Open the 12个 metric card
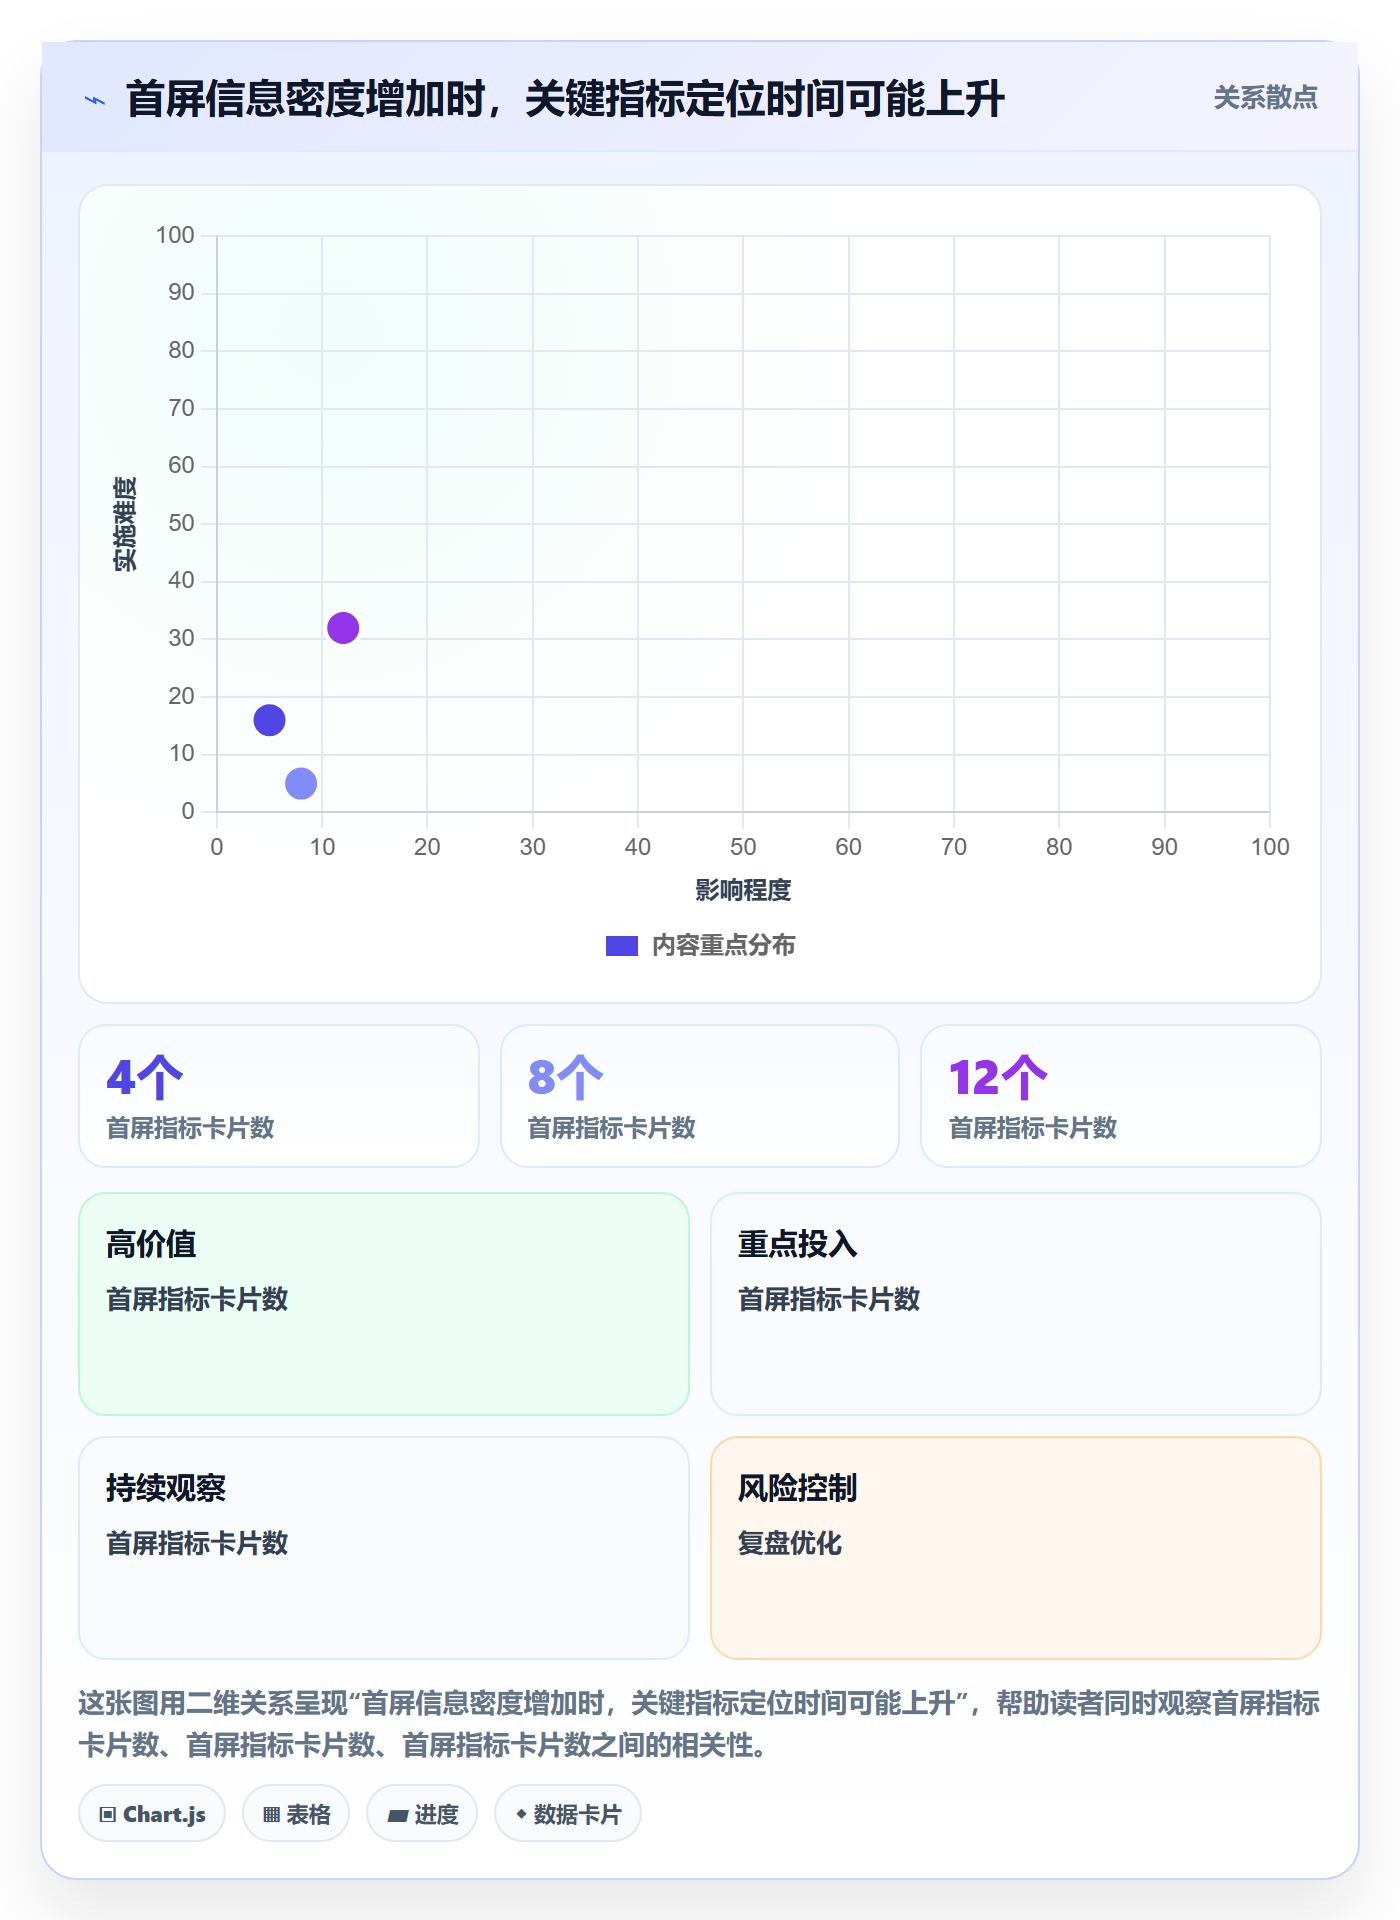The height and width of the screenshot is (1920, 1400). click(1121, 1096)
